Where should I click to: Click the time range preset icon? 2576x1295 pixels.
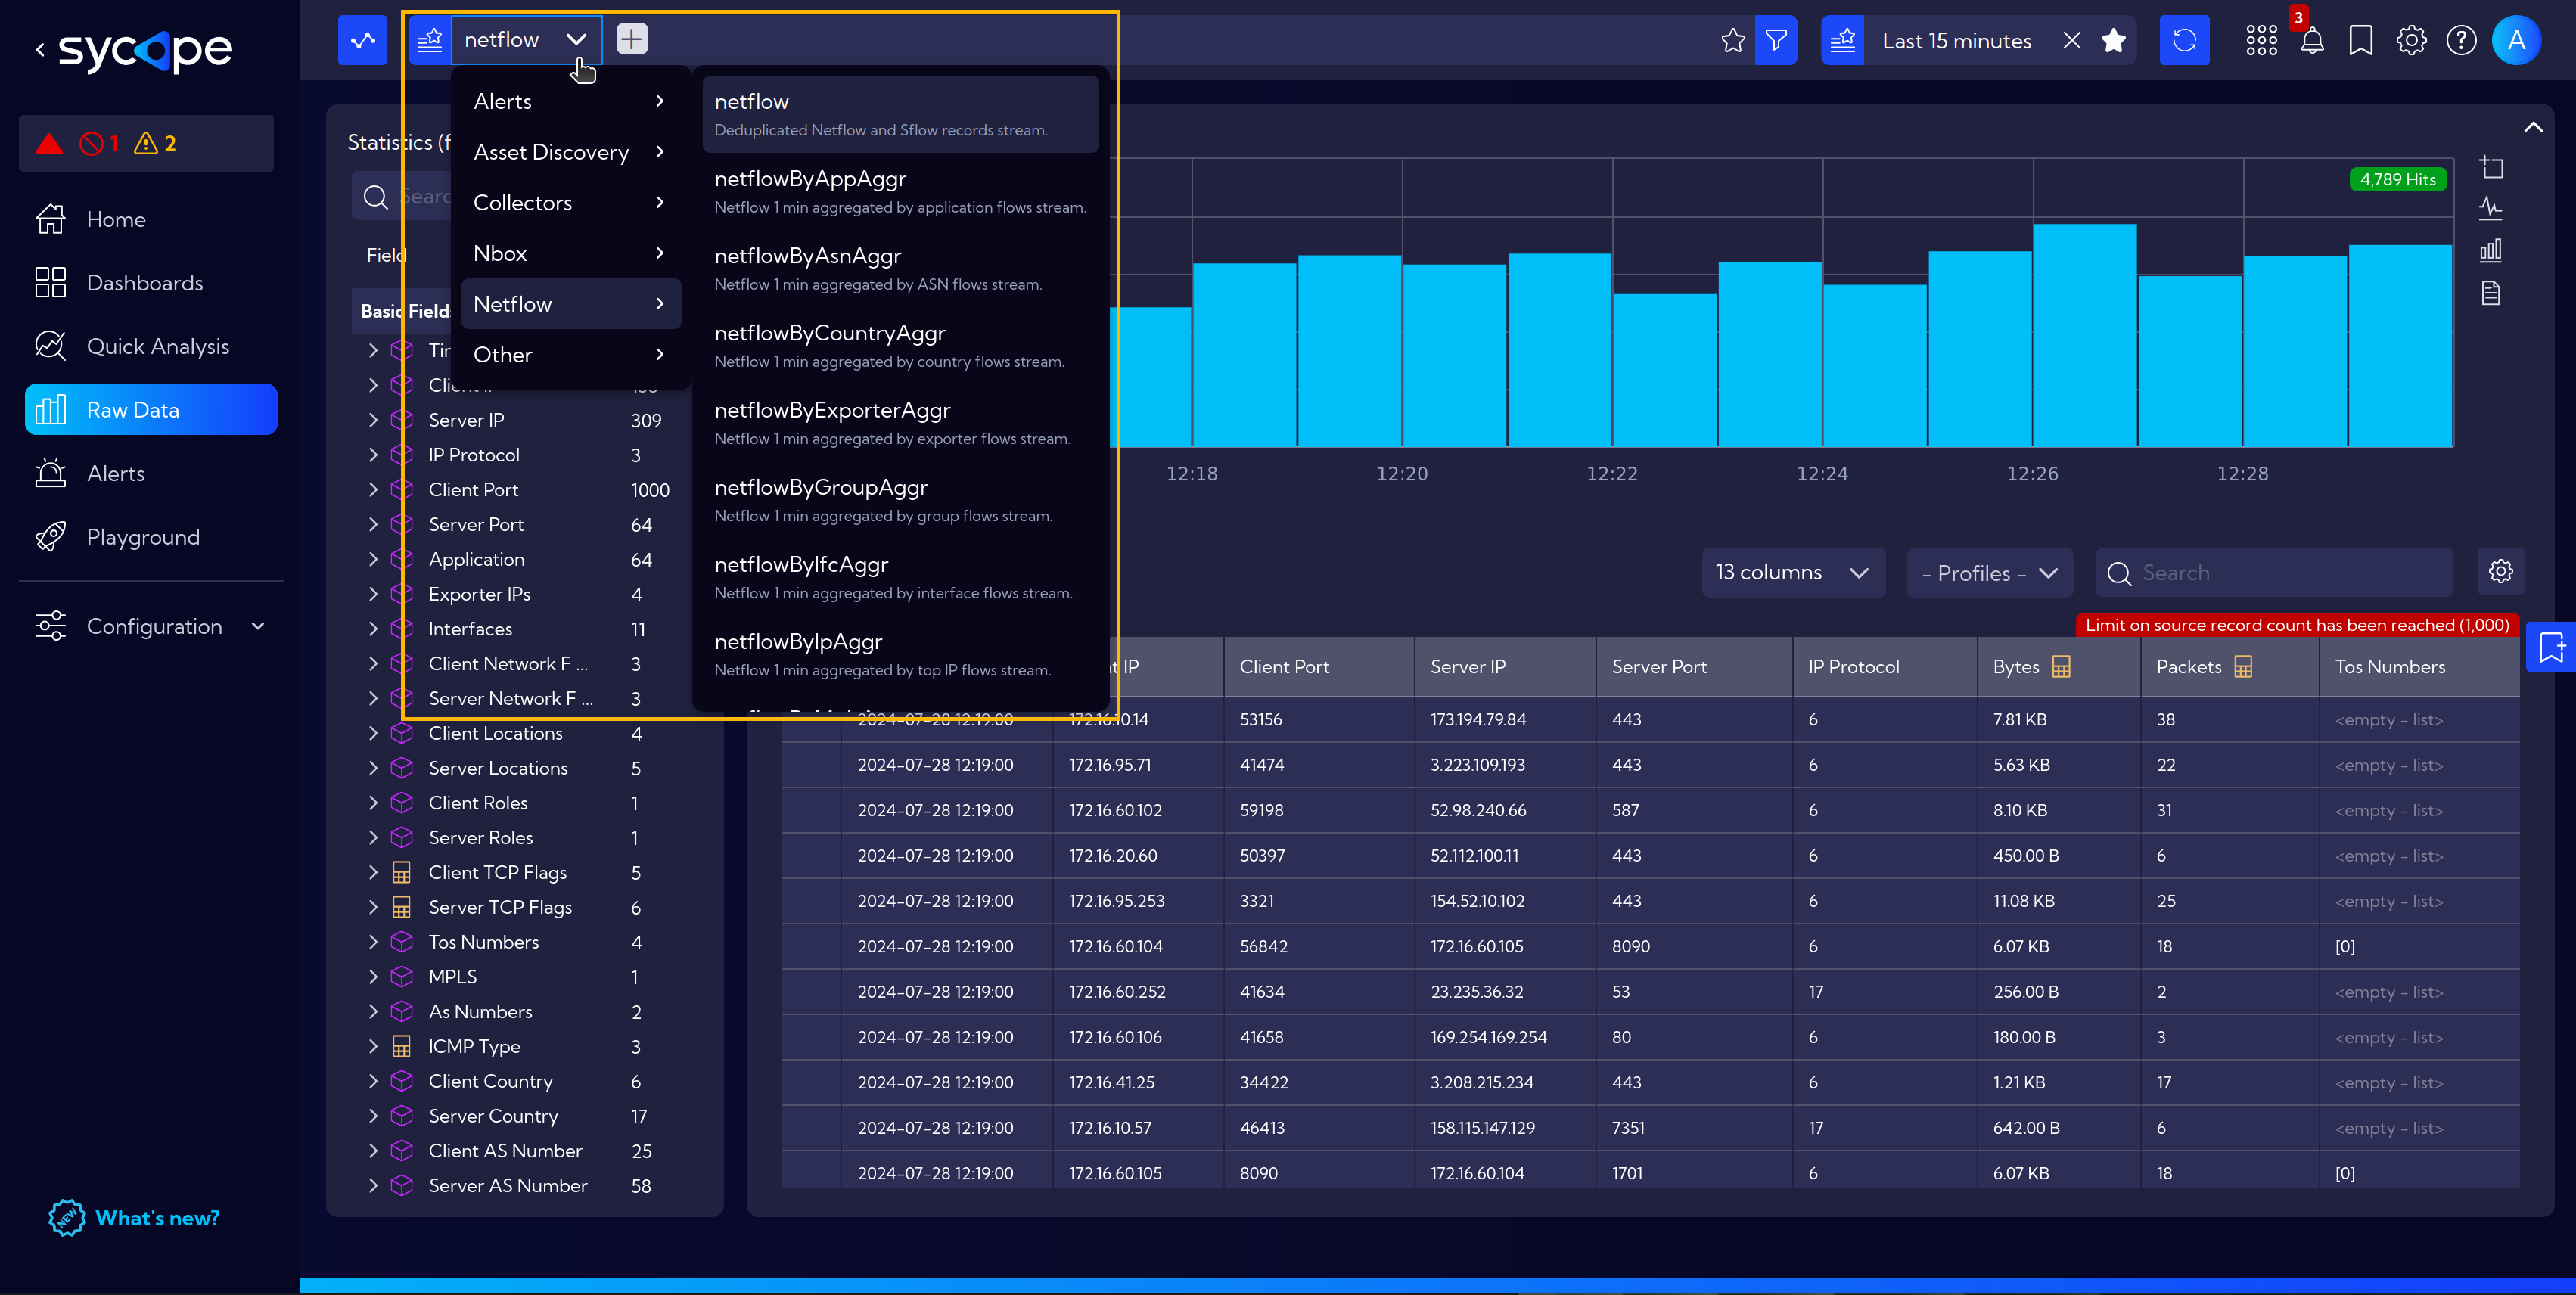[x=1842, y=40]
